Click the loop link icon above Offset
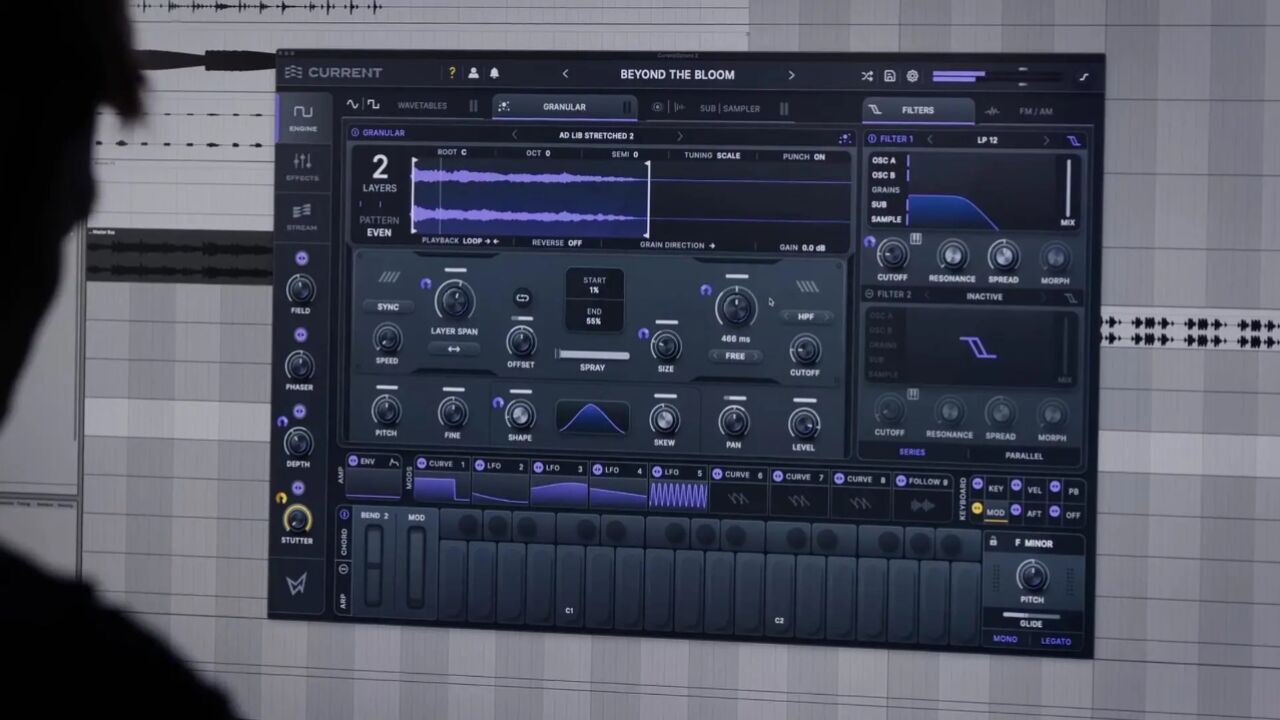The width and height of the screenshot is (1280, 720). 522,297
